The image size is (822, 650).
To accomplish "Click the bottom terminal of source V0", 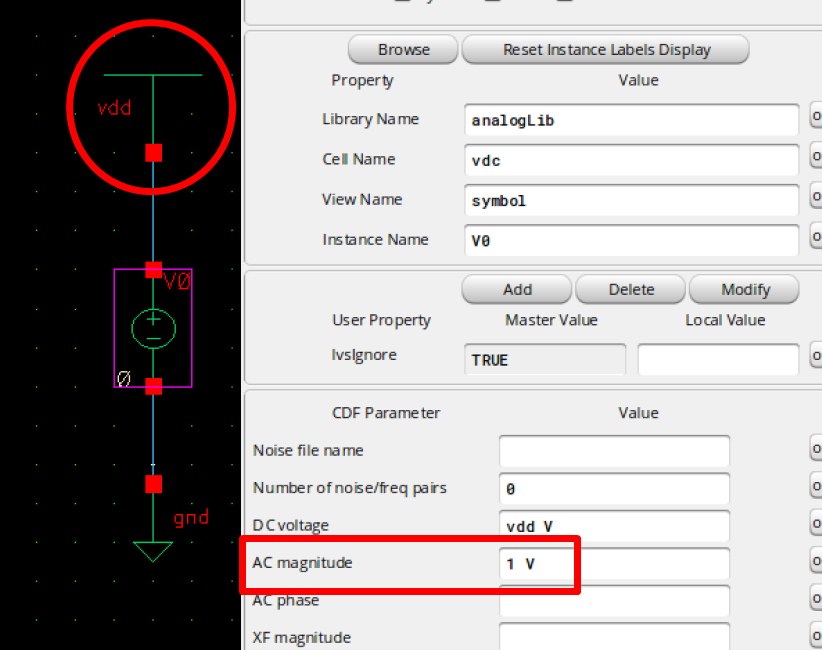I will pyautogui.click(x=153, y=386).
